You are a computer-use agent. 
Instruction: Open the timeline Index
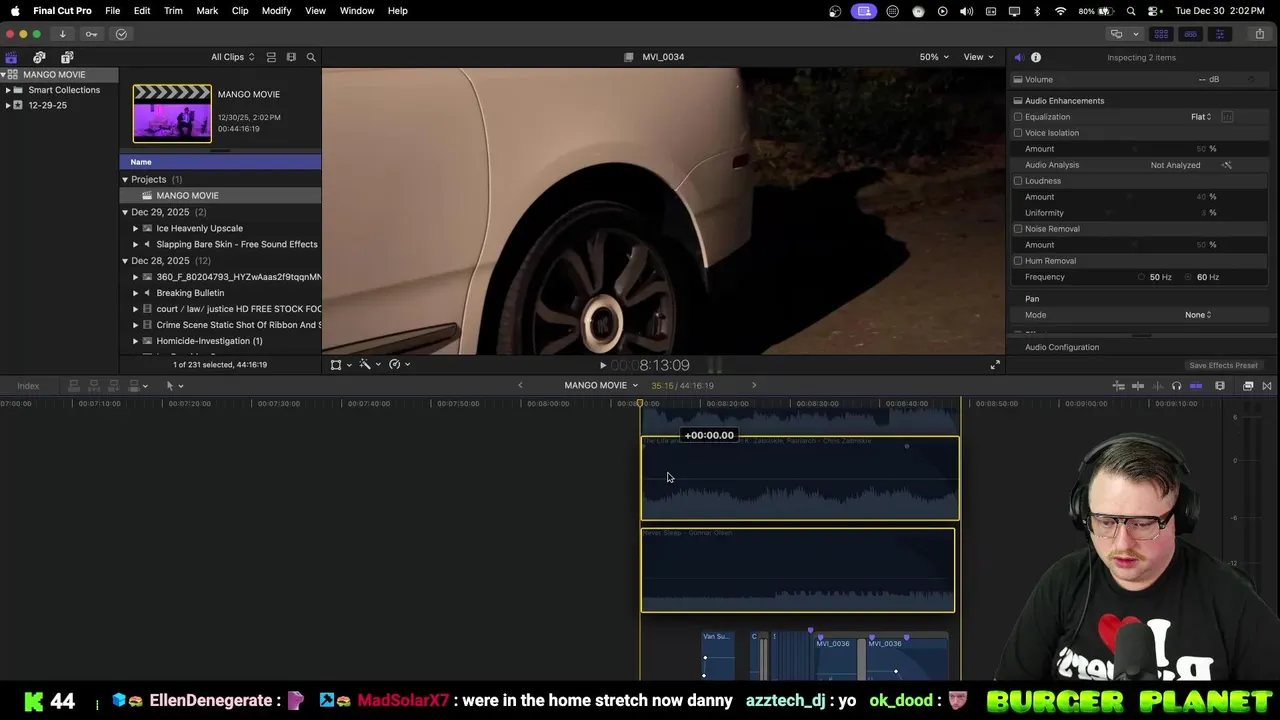tap(28, 386)
